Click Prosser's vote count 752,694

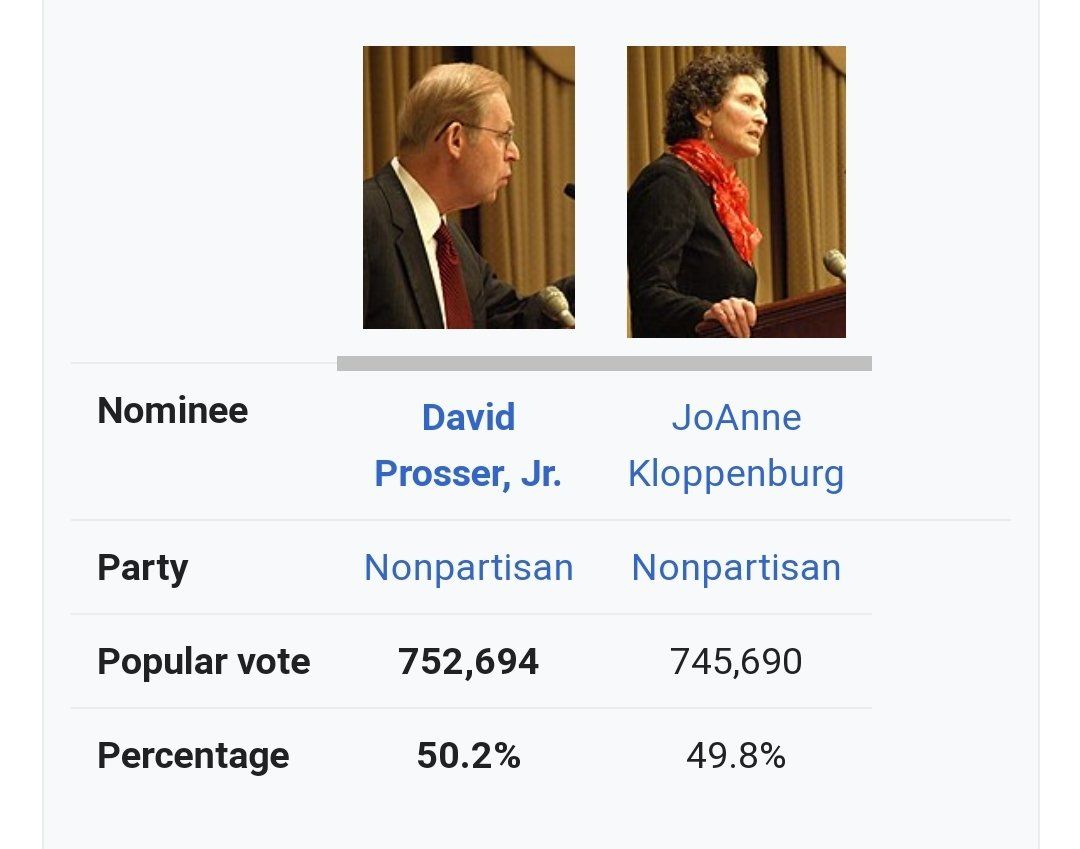click(468, 661)
